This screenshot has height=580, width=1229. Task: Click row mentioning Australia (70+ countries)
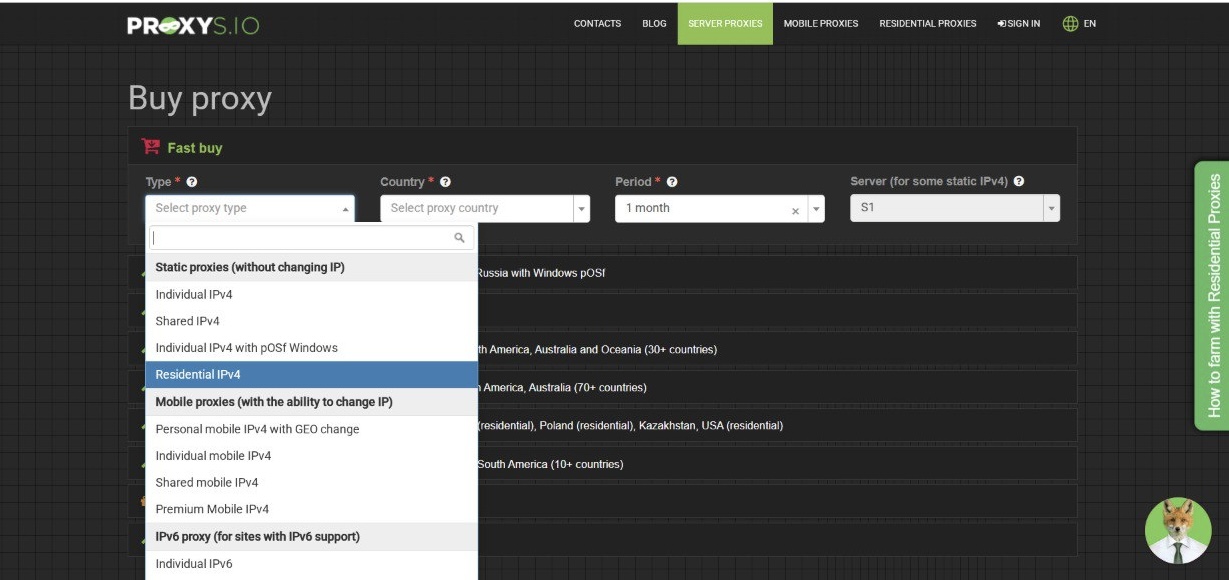click(603, 387)
